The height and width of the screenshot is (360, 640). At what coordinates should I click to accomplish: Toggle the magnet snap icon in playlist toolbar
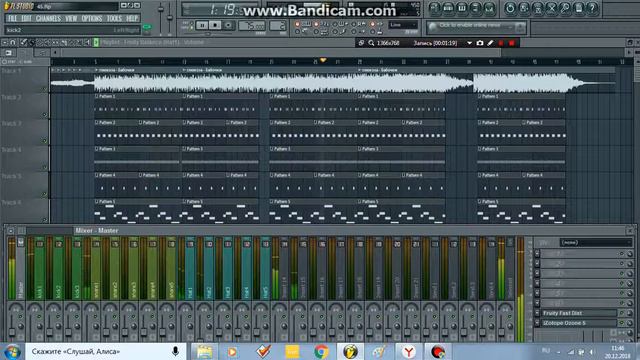pyautogui.click(x=13, y=42)
